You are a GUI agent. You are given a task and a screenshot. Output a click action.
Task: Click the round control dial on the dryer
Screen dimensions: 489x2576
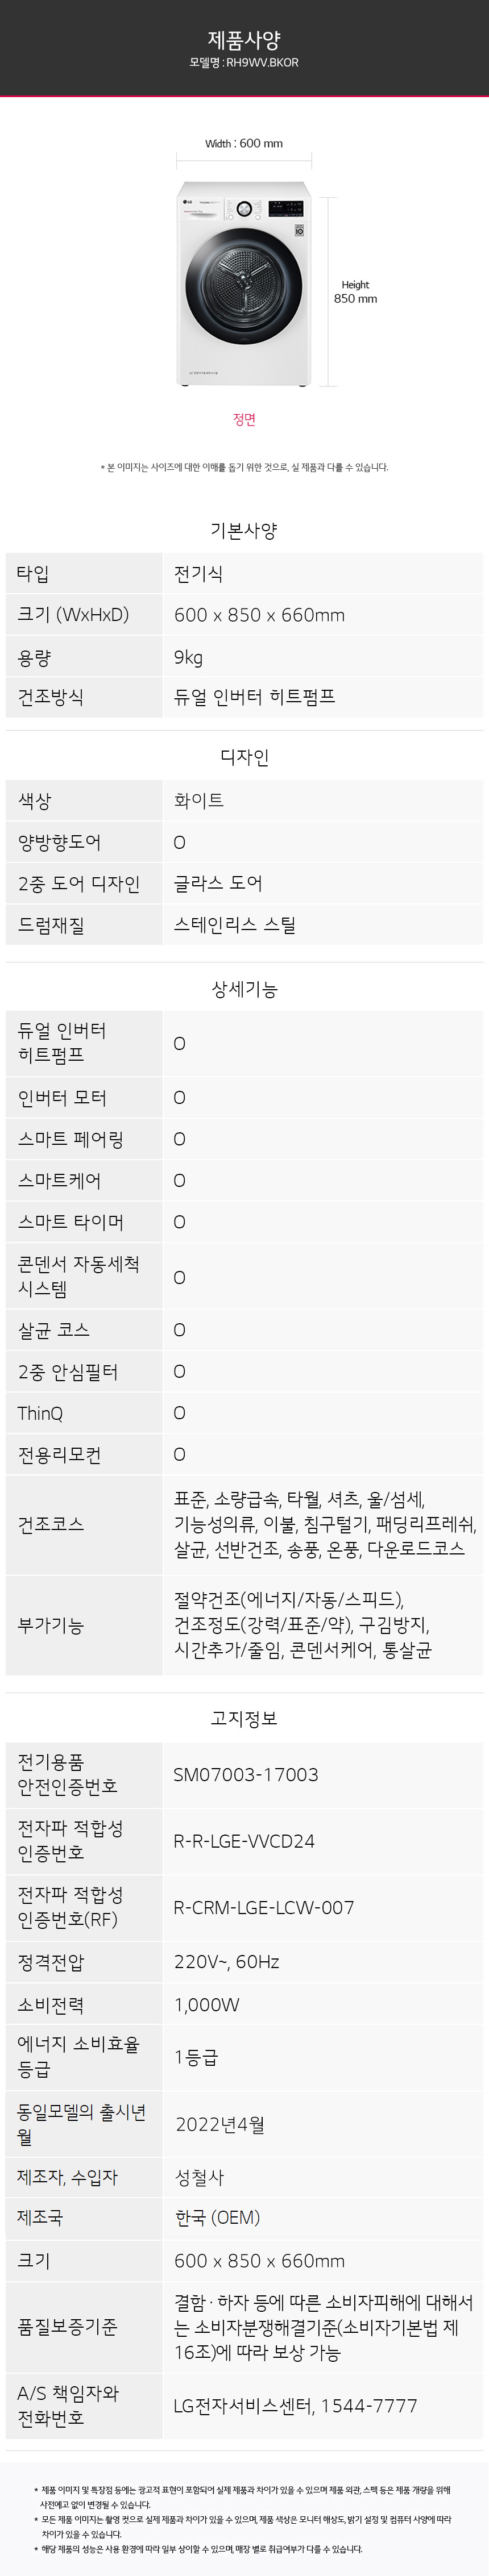click(244, 209)
